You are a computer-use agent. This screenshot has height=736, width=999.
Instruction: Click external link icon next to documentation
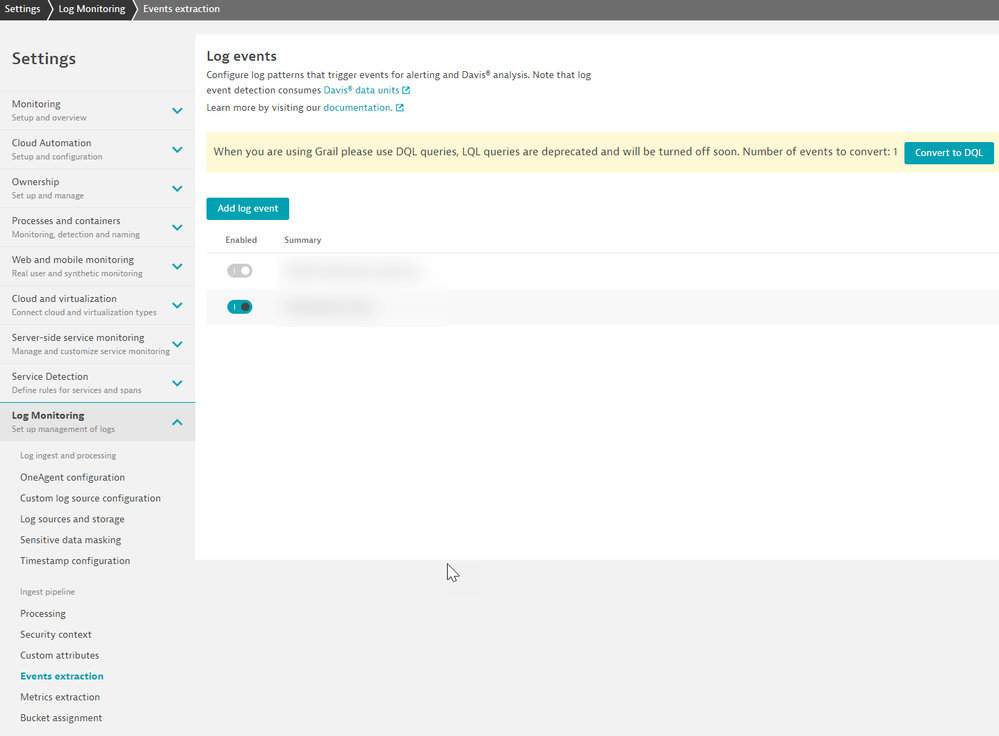(400, 108)
